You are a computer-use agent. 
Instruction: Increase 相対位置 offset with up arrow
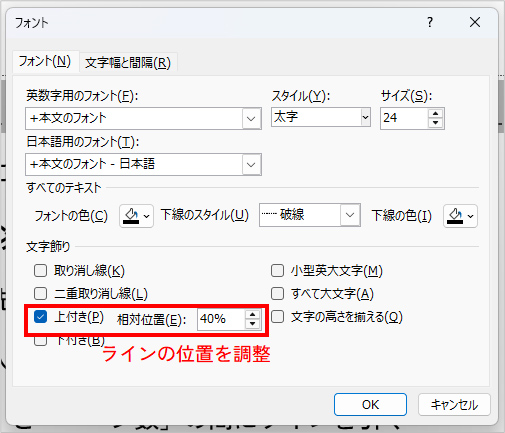pyautogui.click(x=253, y=315)
